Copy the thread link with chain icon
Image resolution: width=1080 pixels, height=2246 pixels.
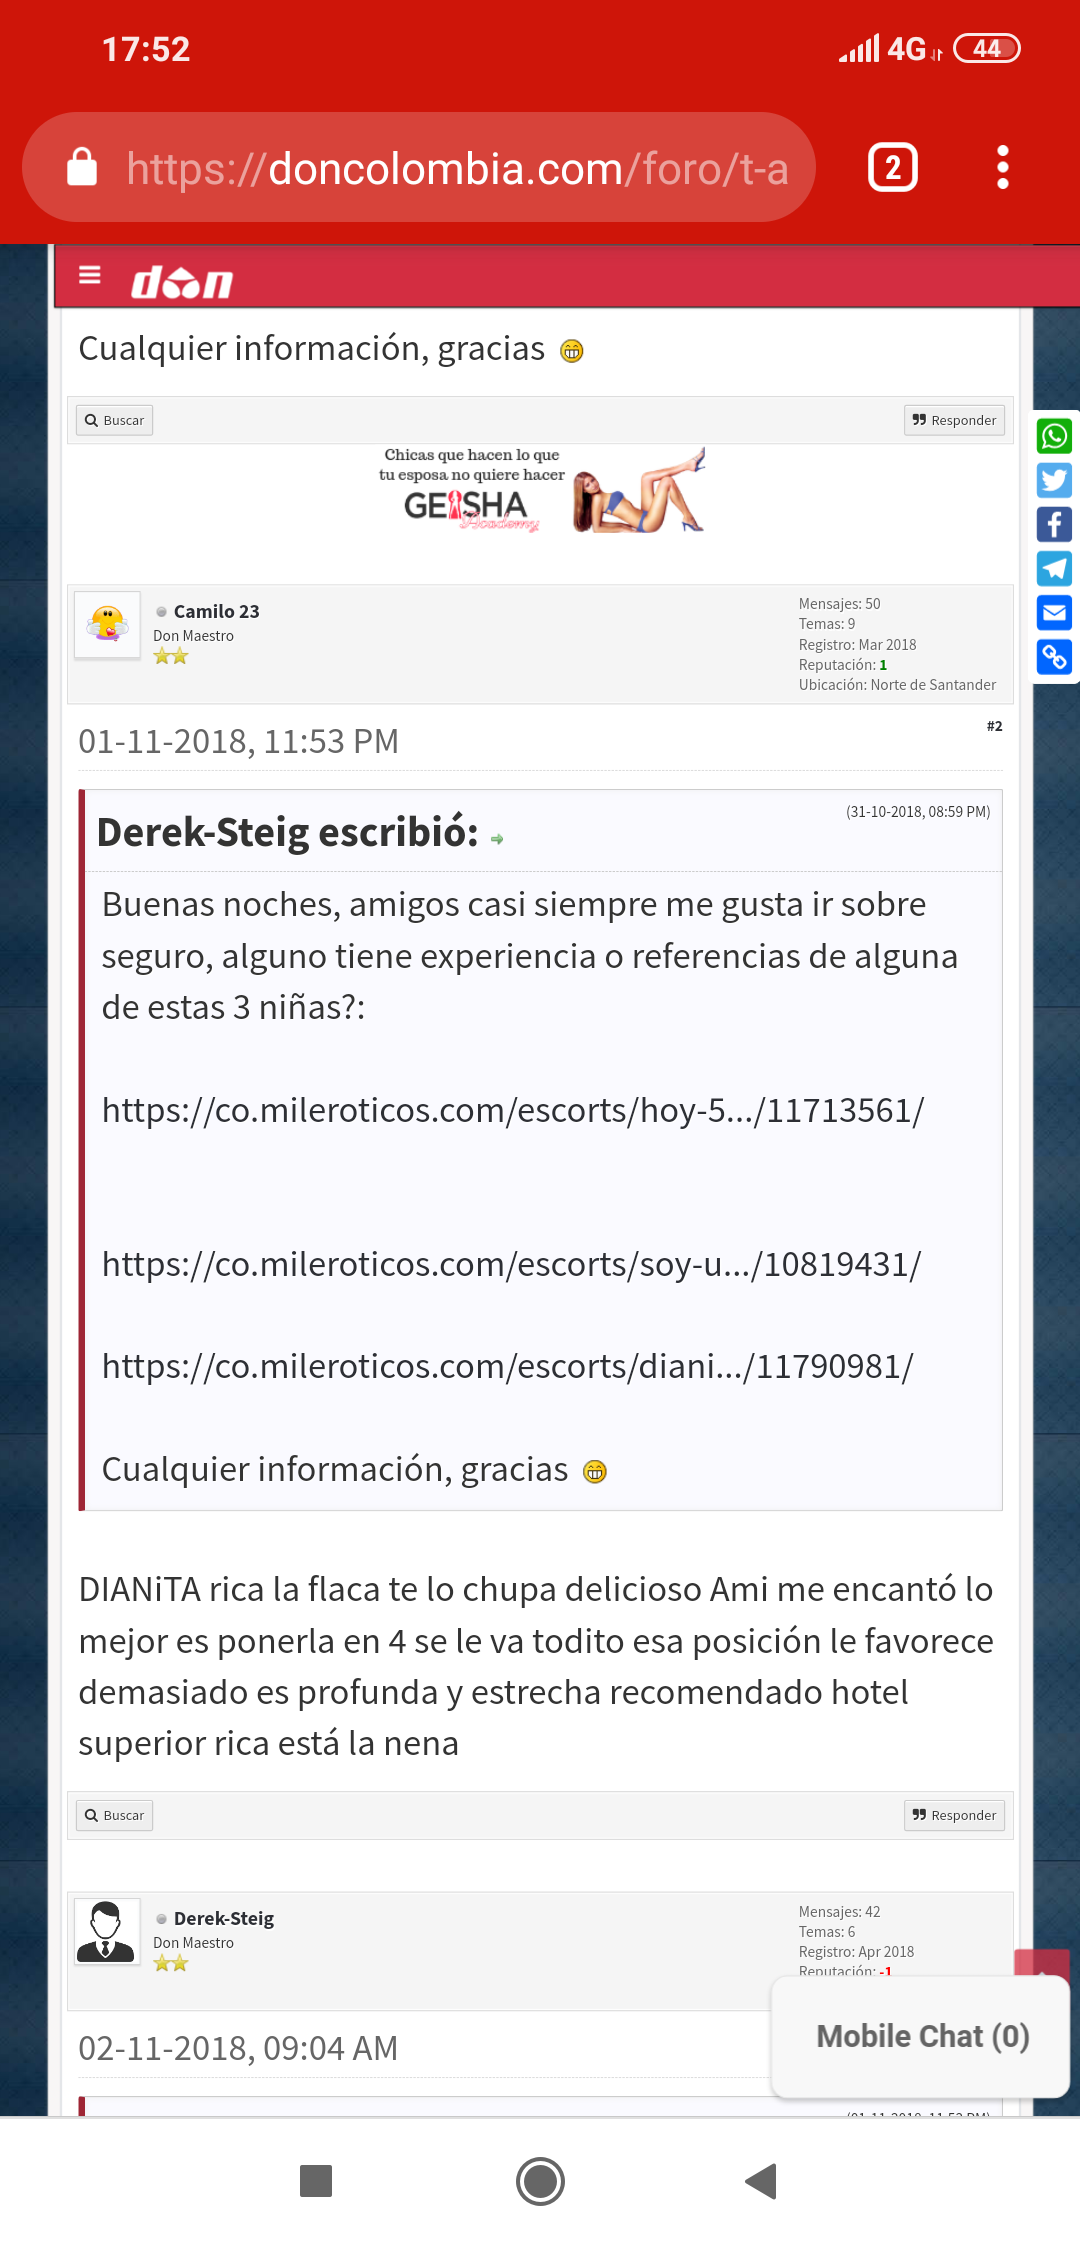coord(1054,657)
